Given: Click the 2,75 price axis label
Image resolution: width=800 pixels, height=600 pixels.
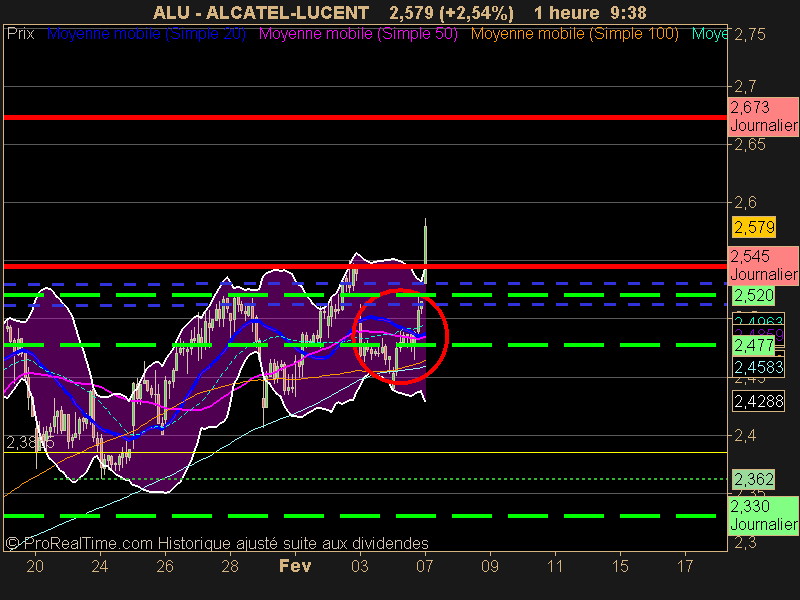Looking at the screenshot, I should pos(749,35).
